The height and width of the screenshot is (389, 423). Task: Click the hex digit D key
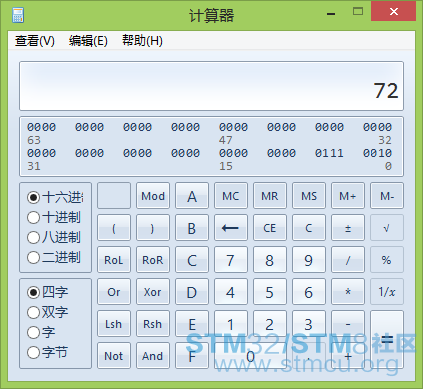click(192, 292)
